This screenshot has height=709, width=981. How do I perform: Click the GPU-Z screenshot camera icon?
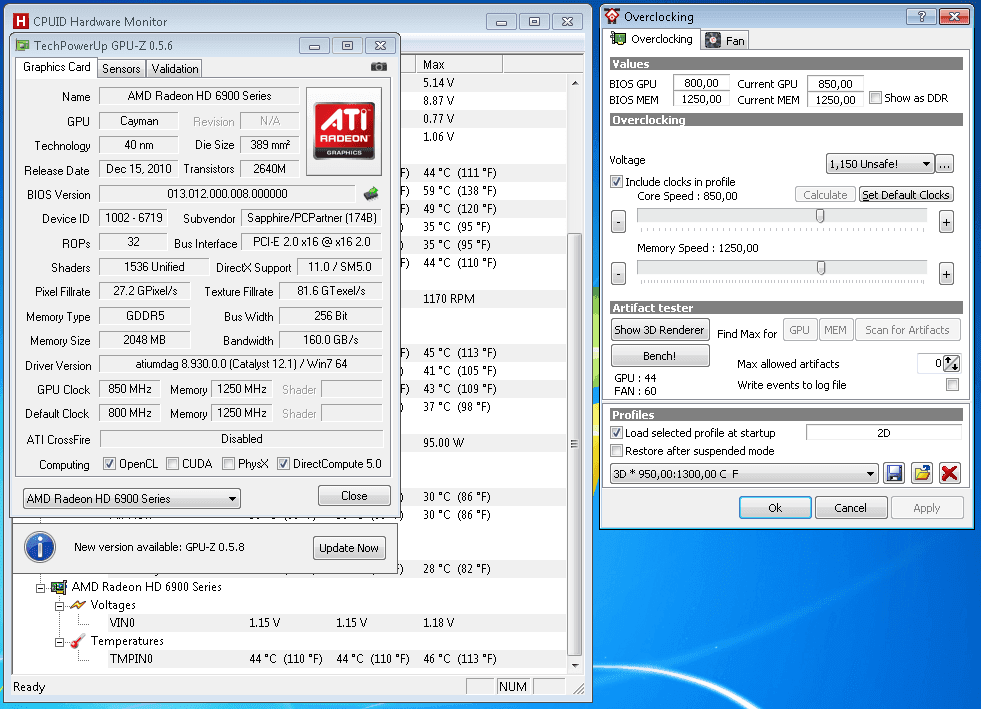point(379,66)
